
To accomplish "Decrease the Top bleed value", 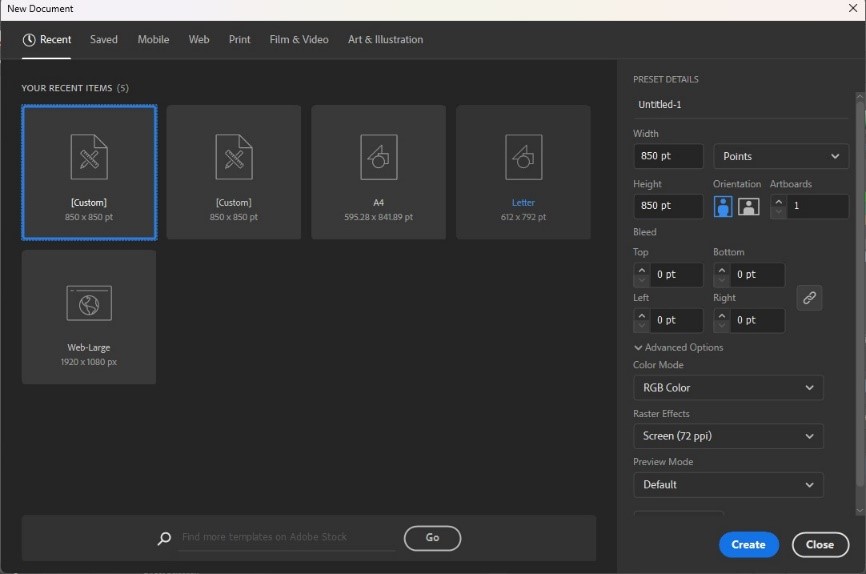I will (641, 281).
